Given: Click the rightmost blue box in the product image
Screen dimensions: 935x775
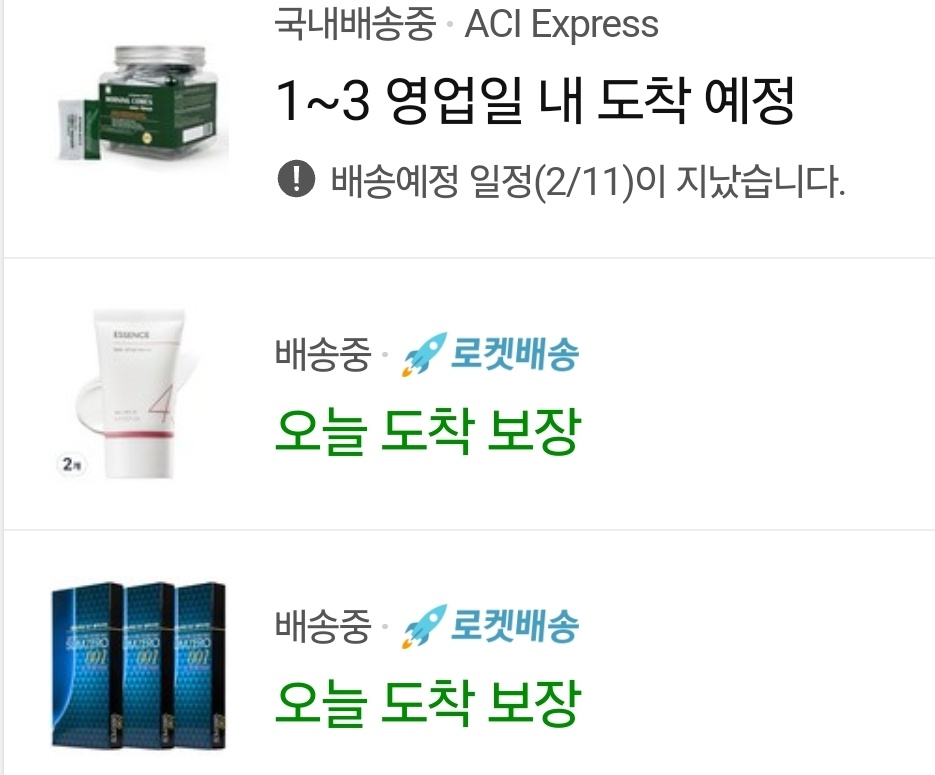Looking at the screenshot, I should point(200,665).
